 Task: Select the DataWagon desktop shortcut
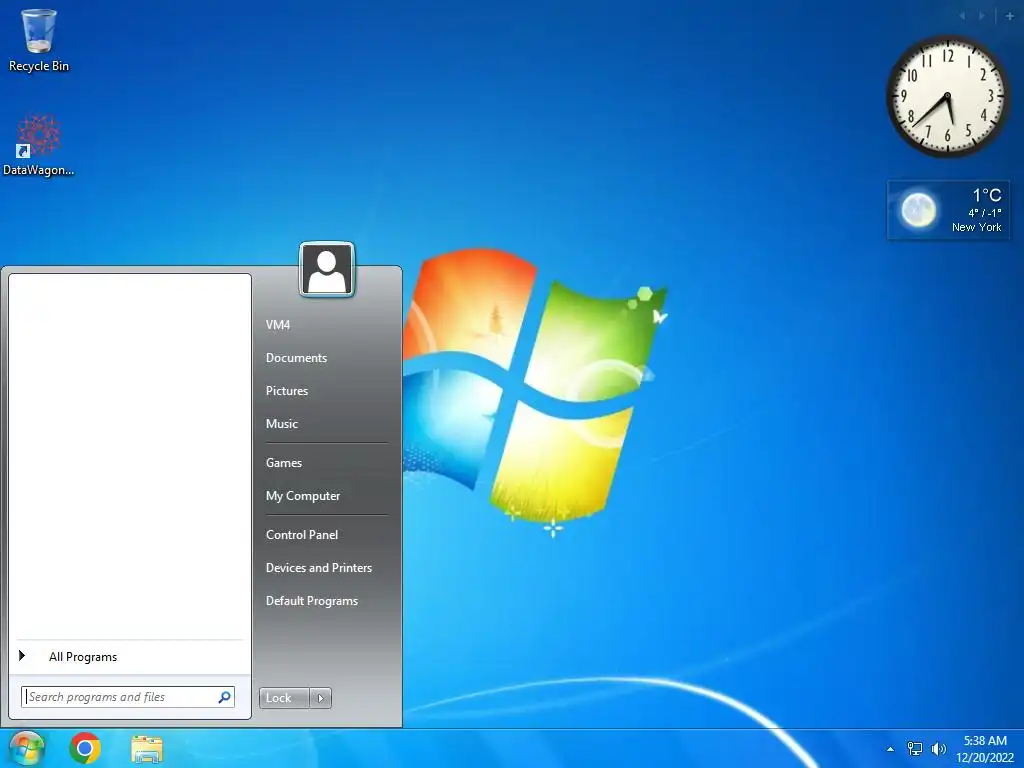click(x=39, y=145)
